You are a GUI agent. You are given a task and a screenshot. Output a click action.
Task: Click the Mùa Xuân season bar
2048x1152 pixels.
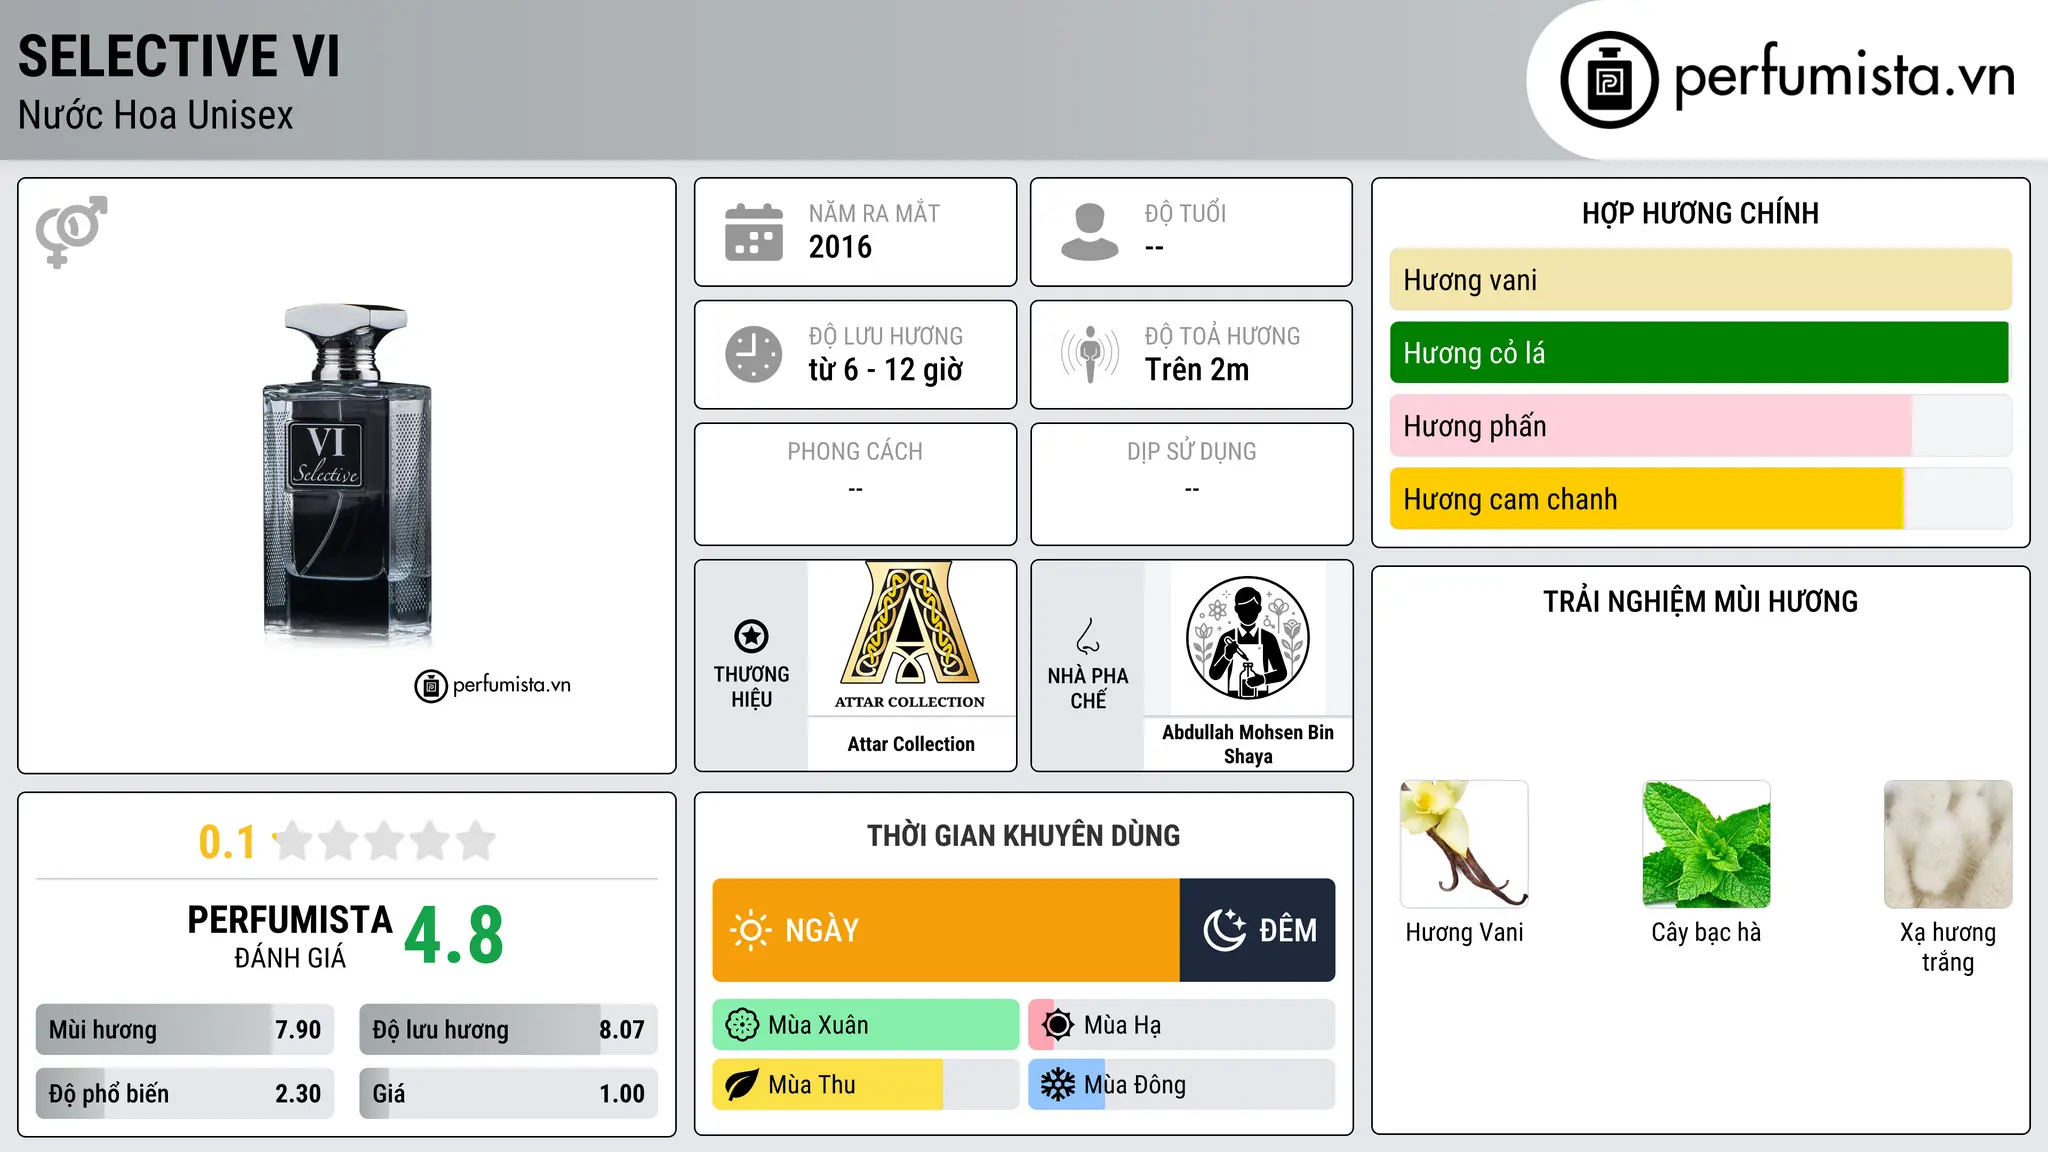tap(866, 1025)
